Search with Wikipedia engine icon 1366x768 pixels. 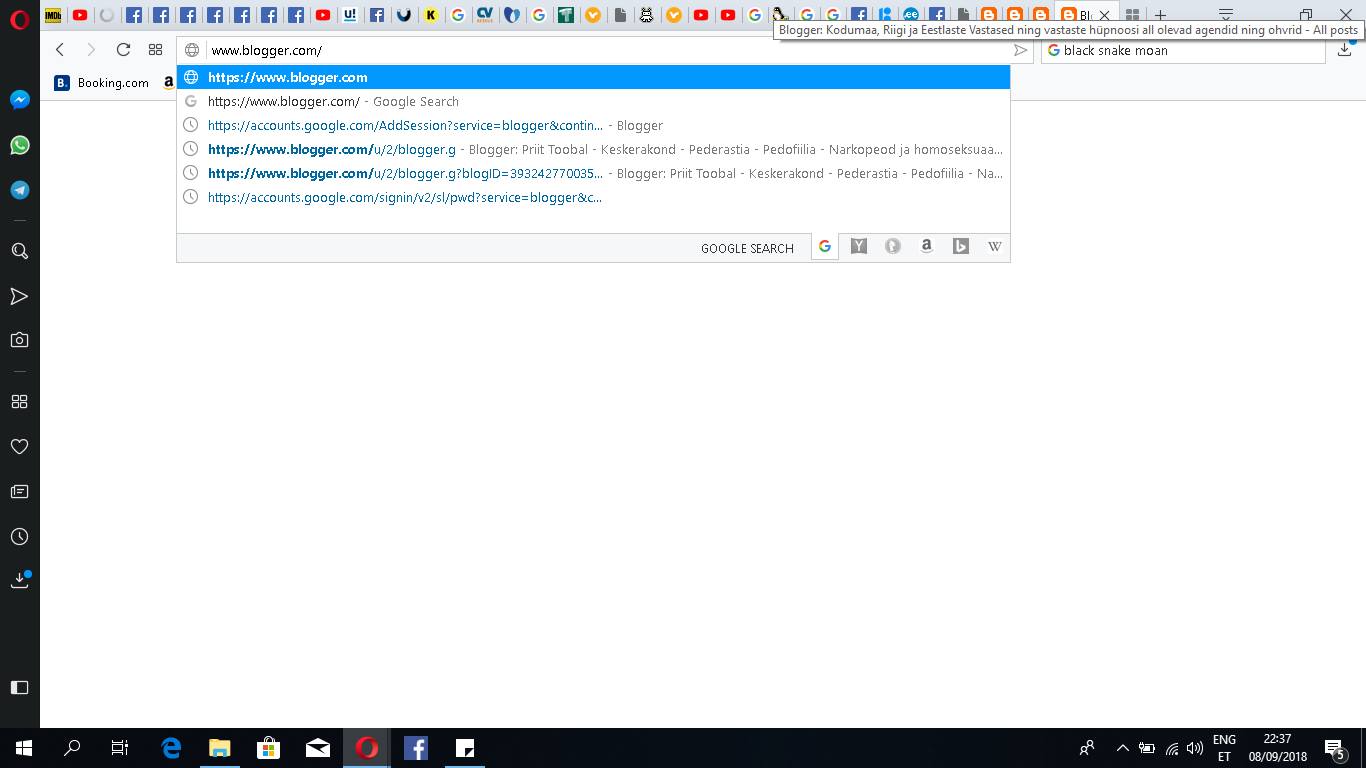(995, 247)
